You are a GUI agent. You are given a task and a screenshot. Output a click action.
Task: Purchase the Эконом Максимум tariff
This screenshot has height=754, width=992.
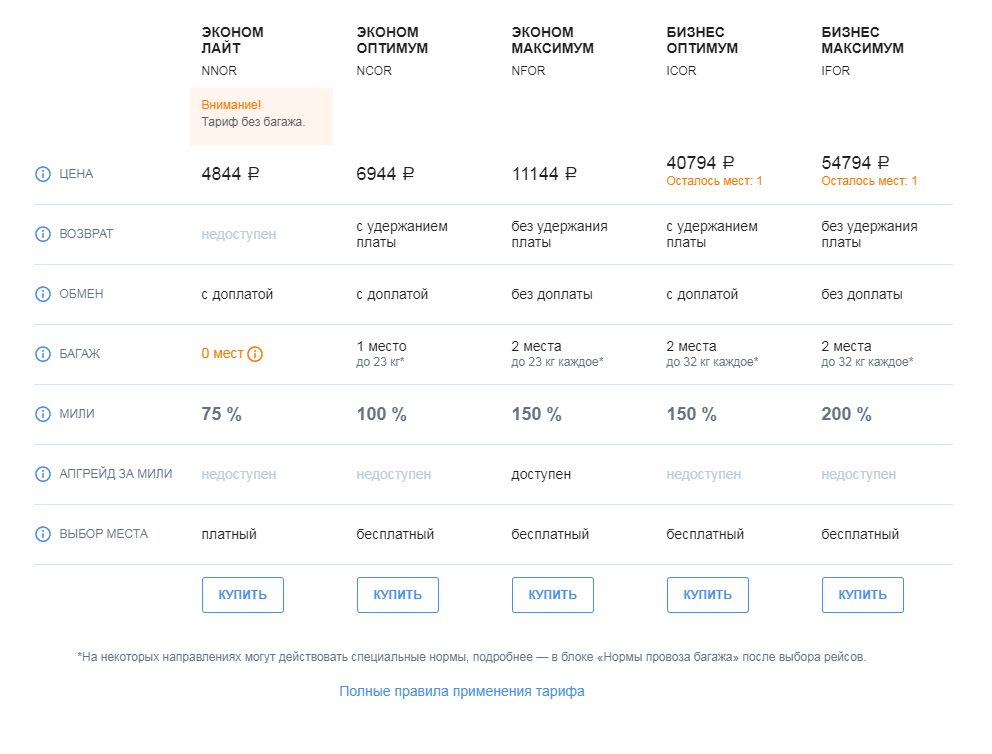click(x=553, y=595)
